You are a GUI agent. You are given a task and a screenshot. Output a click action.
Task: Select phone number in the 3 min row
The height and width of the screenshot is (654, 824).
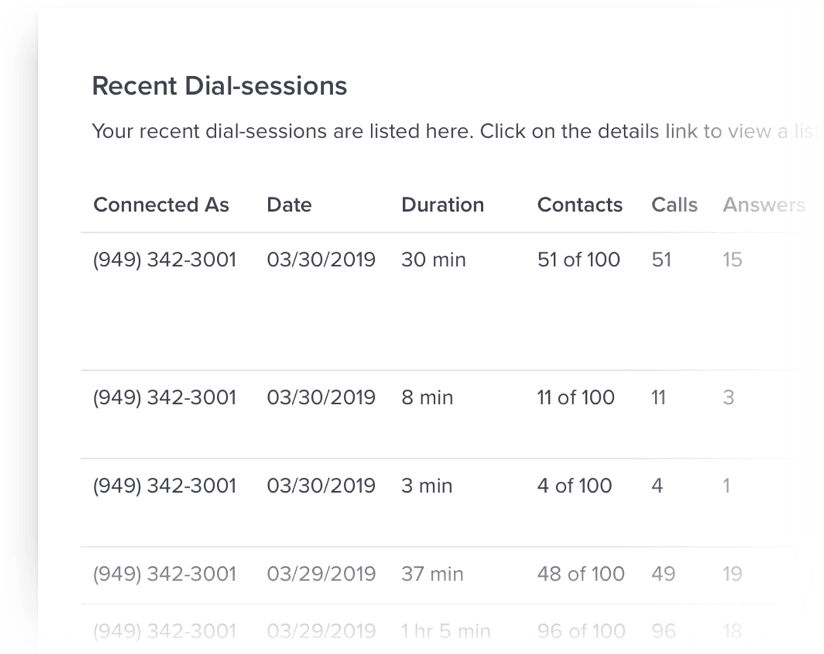(164, 486)
